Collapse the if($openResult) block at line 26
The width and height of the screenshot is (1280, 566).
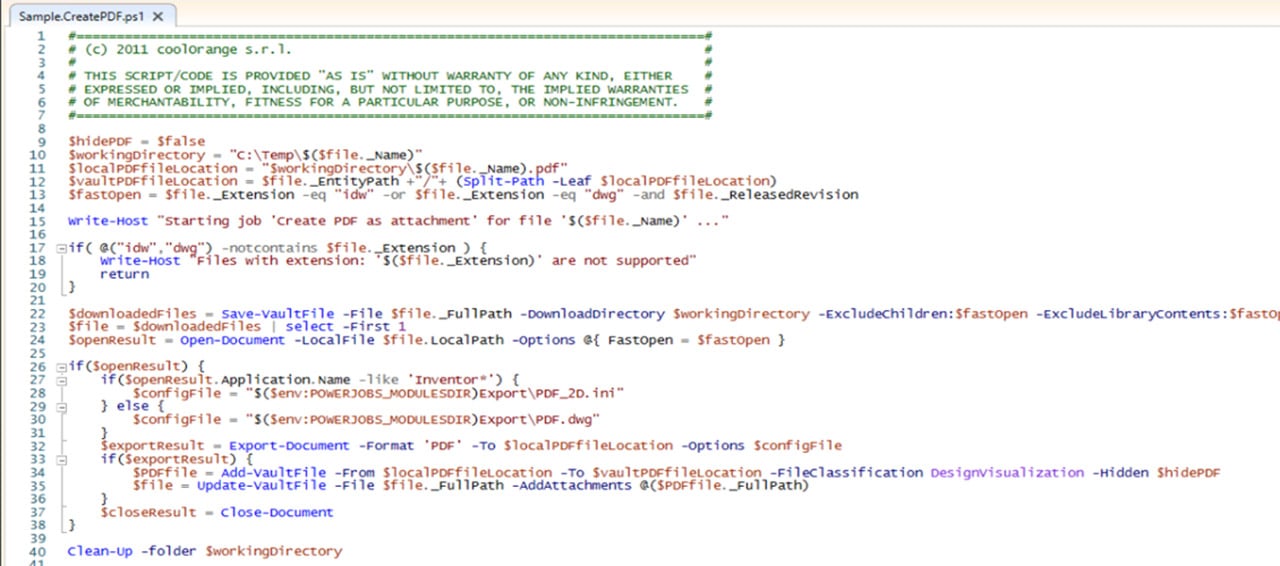pyautogui.click(x=62, y=367)
